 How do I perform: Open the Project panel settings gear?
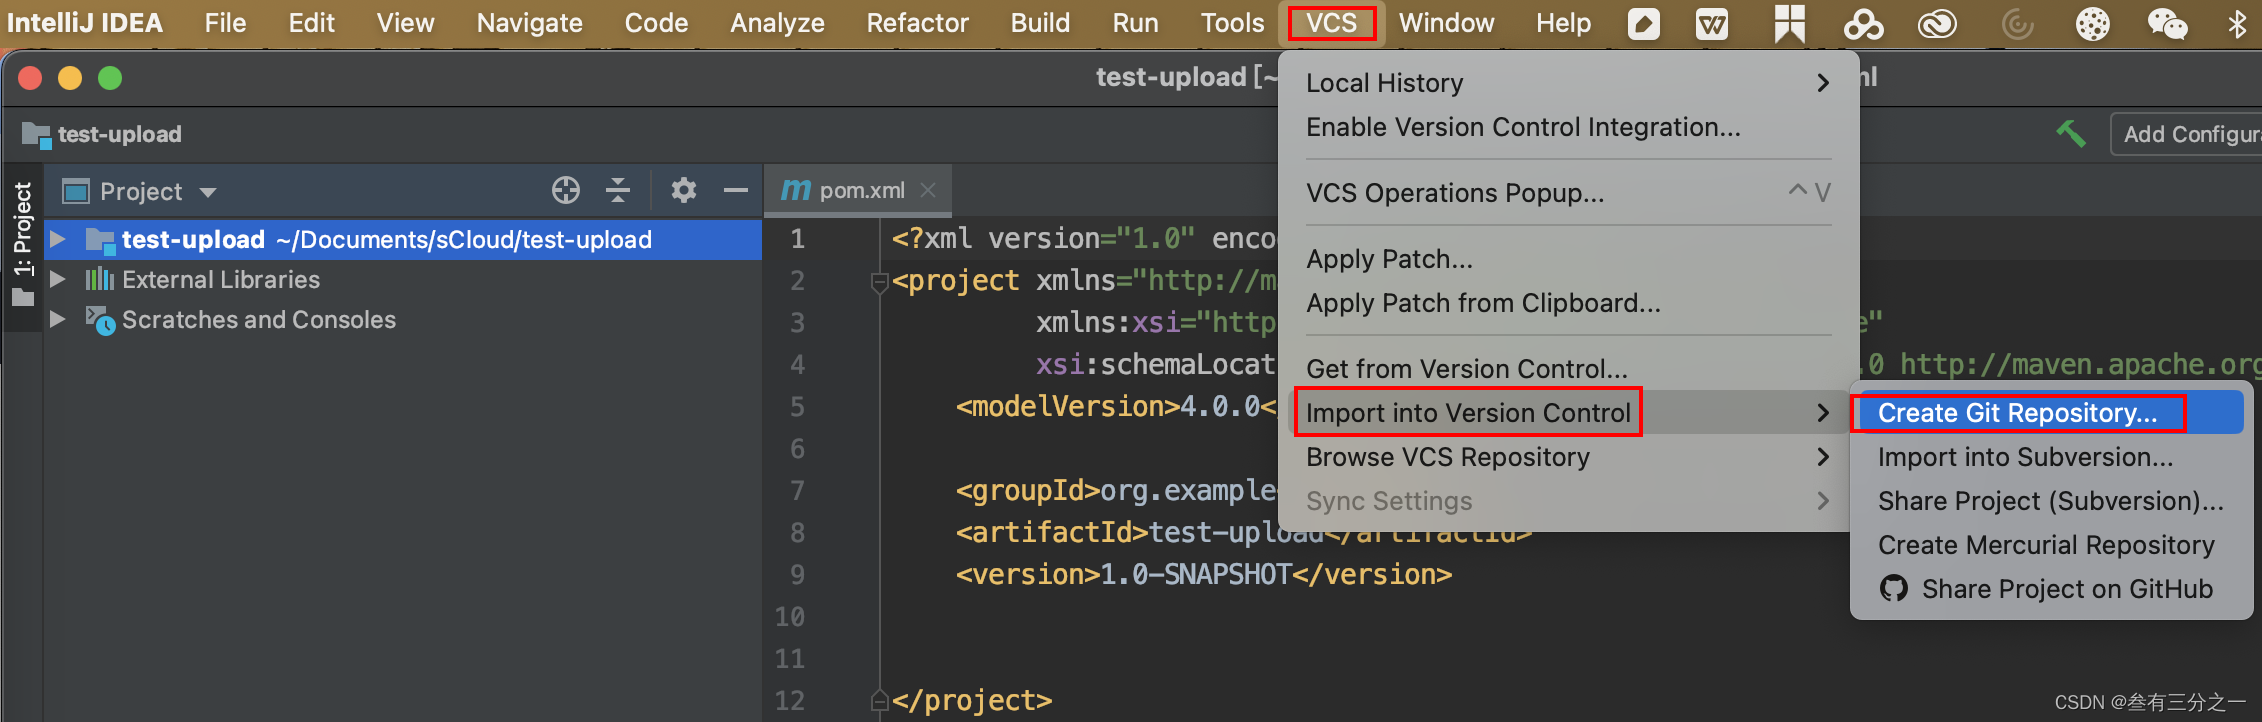(684, 190)
